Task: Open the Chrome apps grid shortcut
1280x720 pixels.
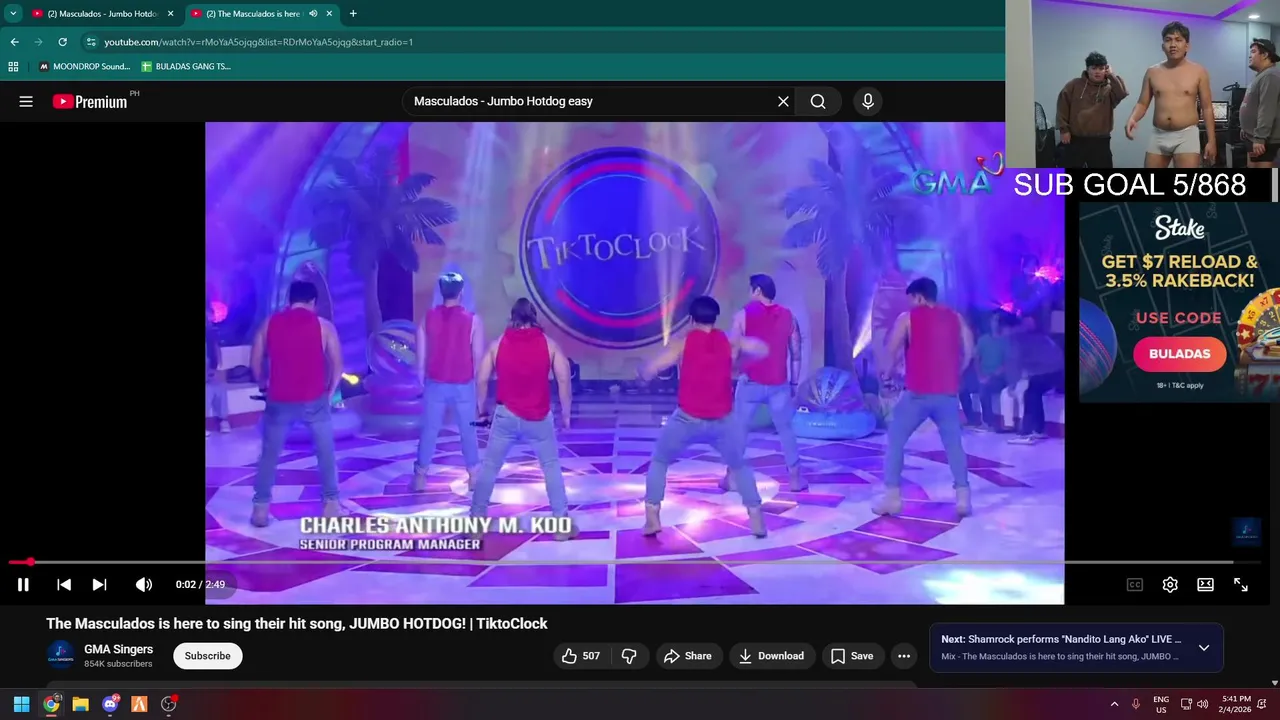Action: tap(13, 67)
